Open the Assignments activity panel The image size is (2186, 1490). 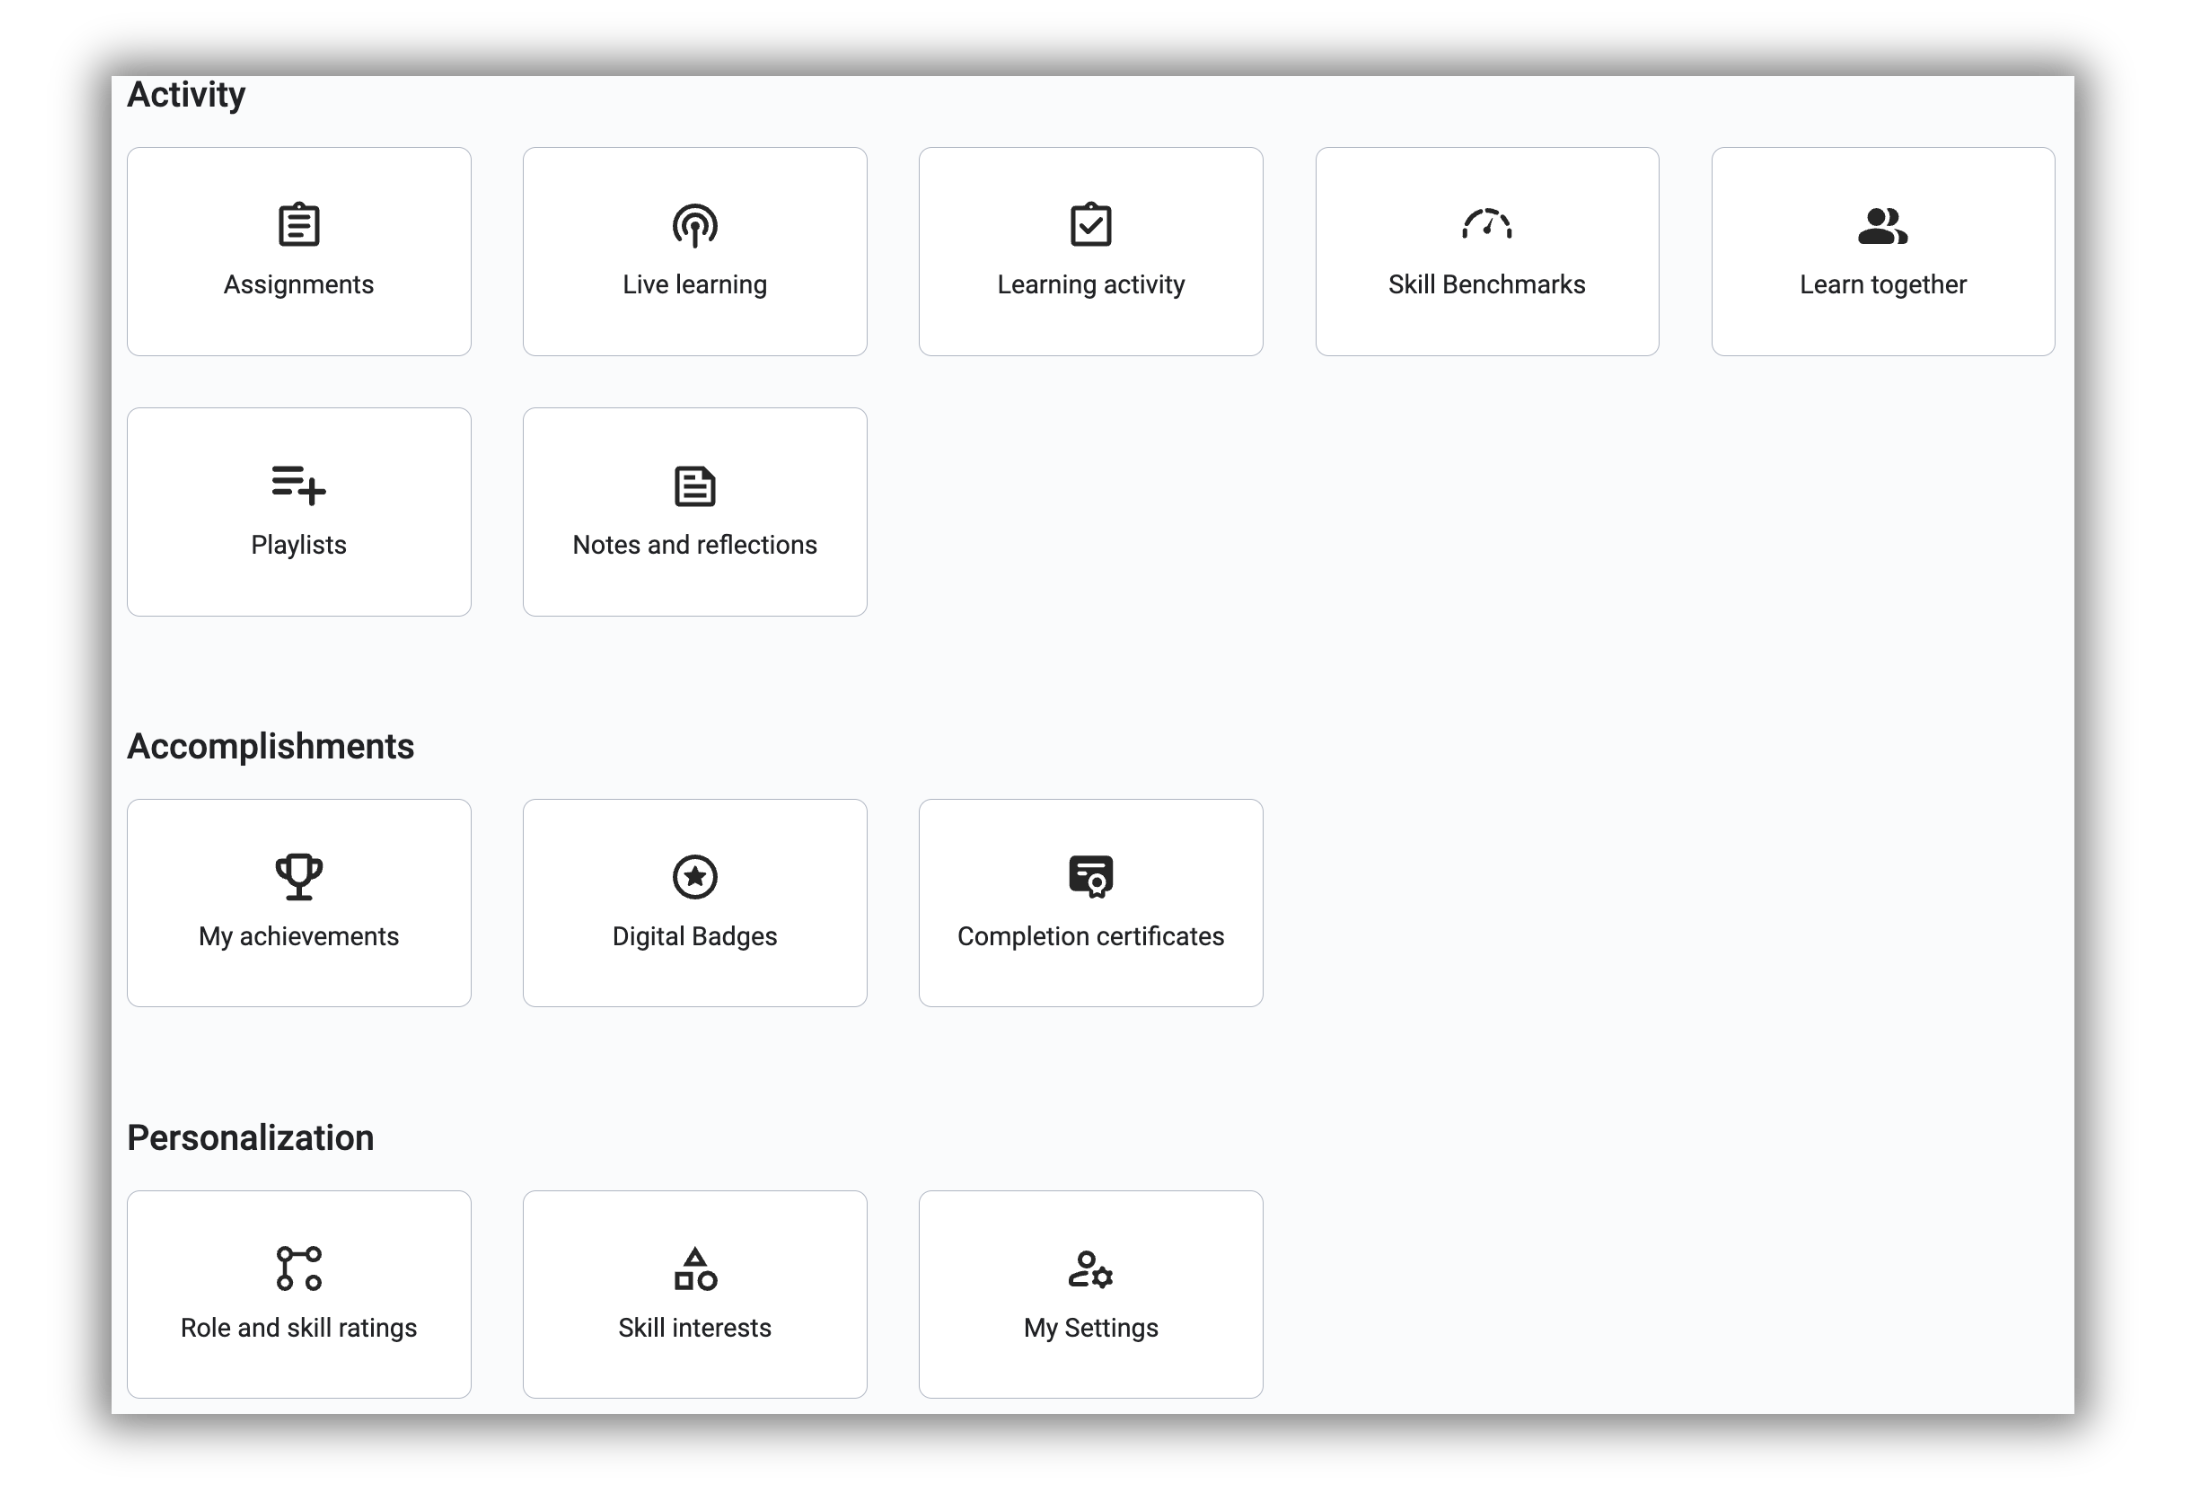point(297,251)
